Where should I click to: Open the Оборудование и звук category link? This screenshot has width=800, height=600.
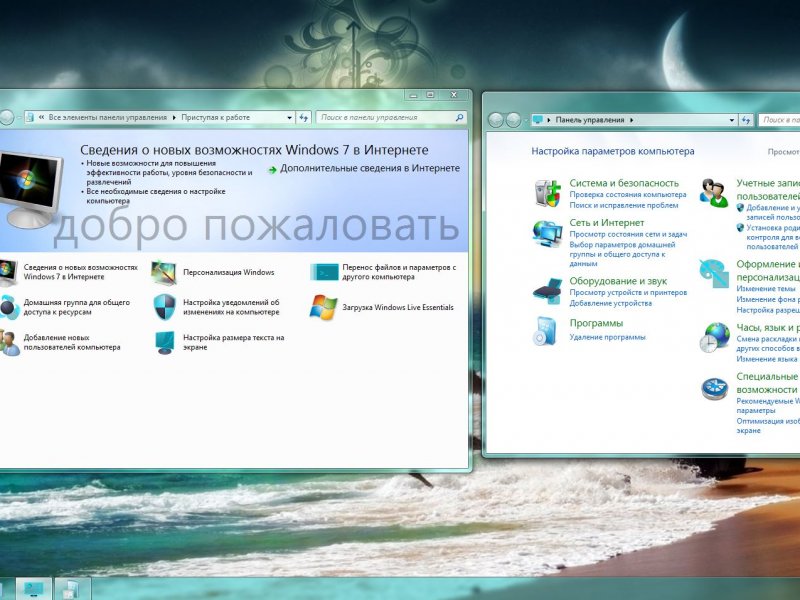618,281
